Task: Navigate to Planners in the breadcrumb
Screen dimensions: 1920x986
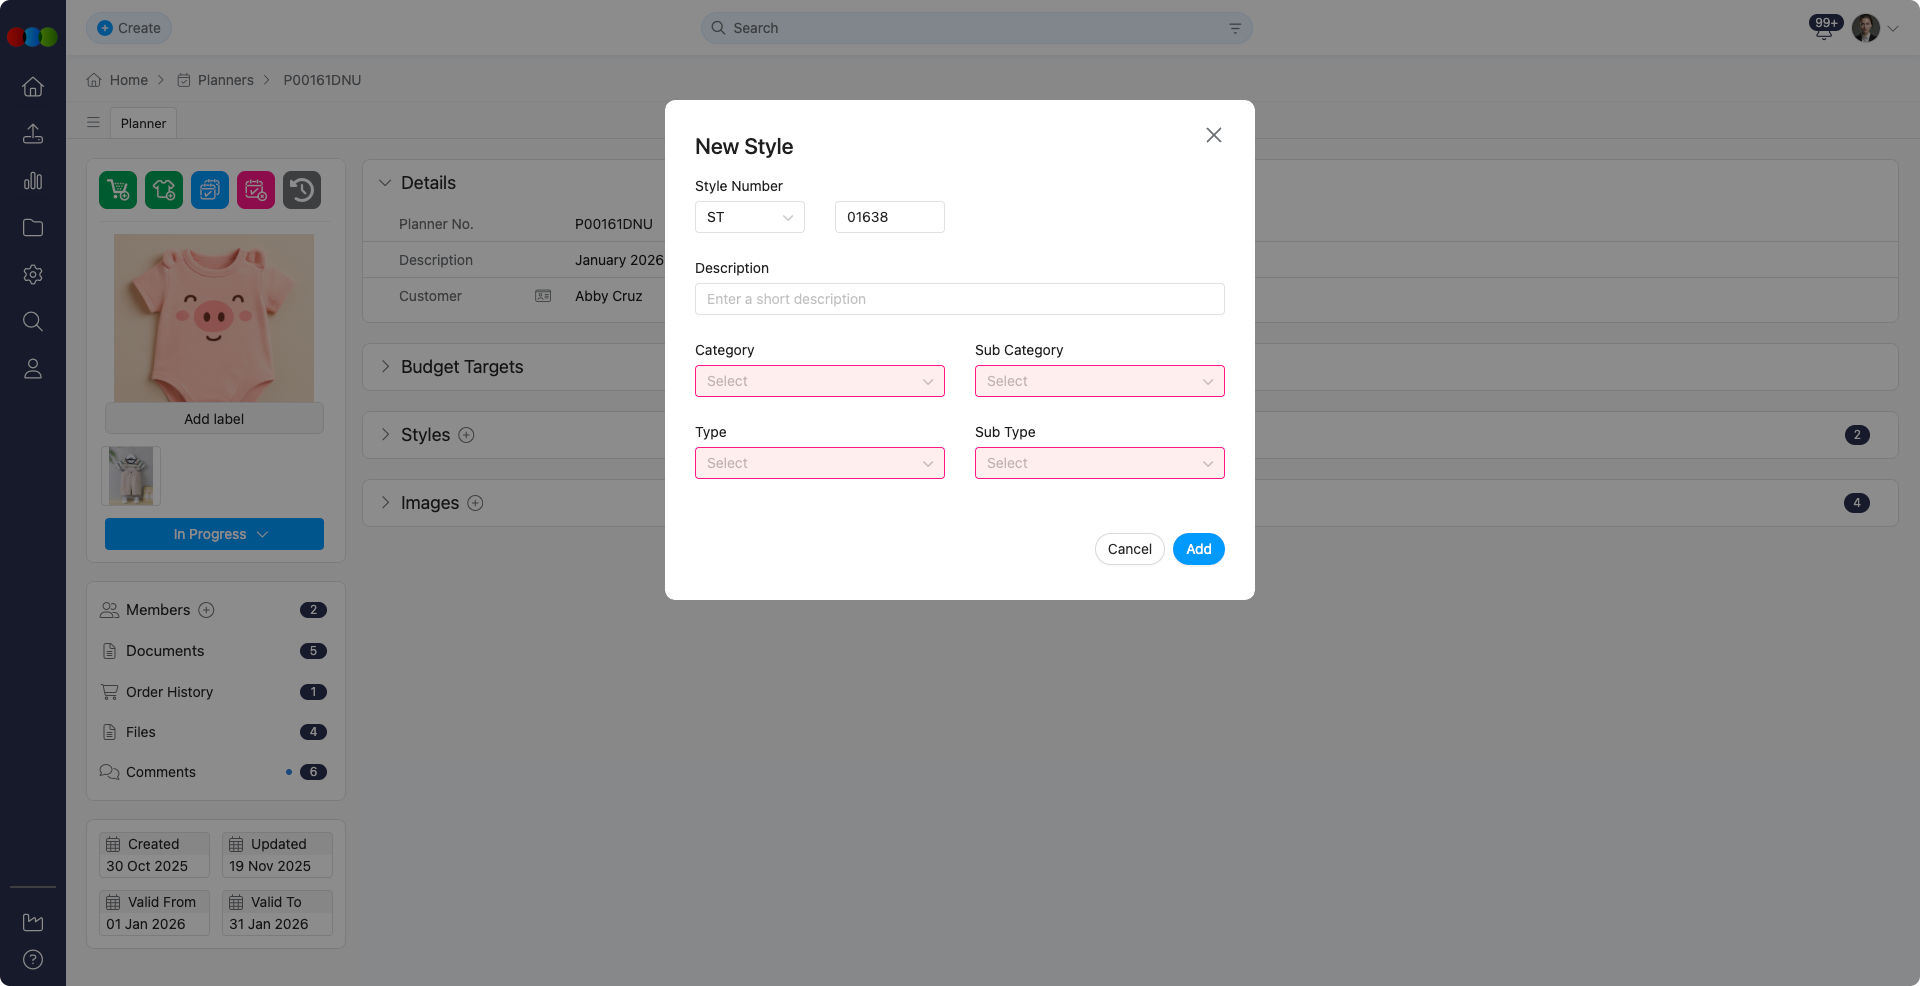Action: pyautogui.click(x=225, y=80)
